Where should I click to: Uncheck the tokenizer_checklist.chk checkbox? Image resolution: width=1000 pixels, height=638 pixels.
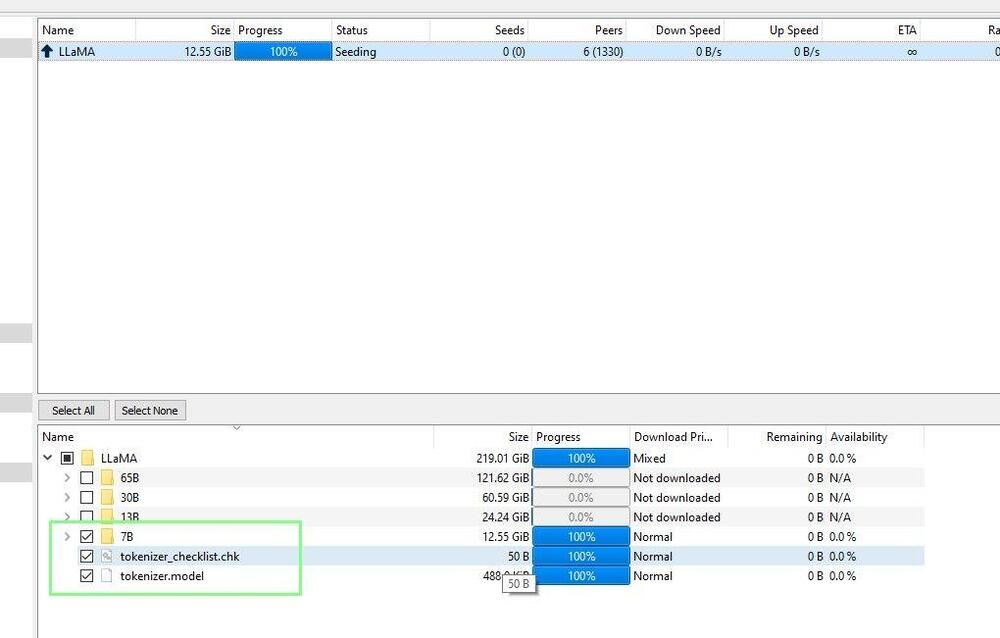pyautogui.click(x=87, y=556)
